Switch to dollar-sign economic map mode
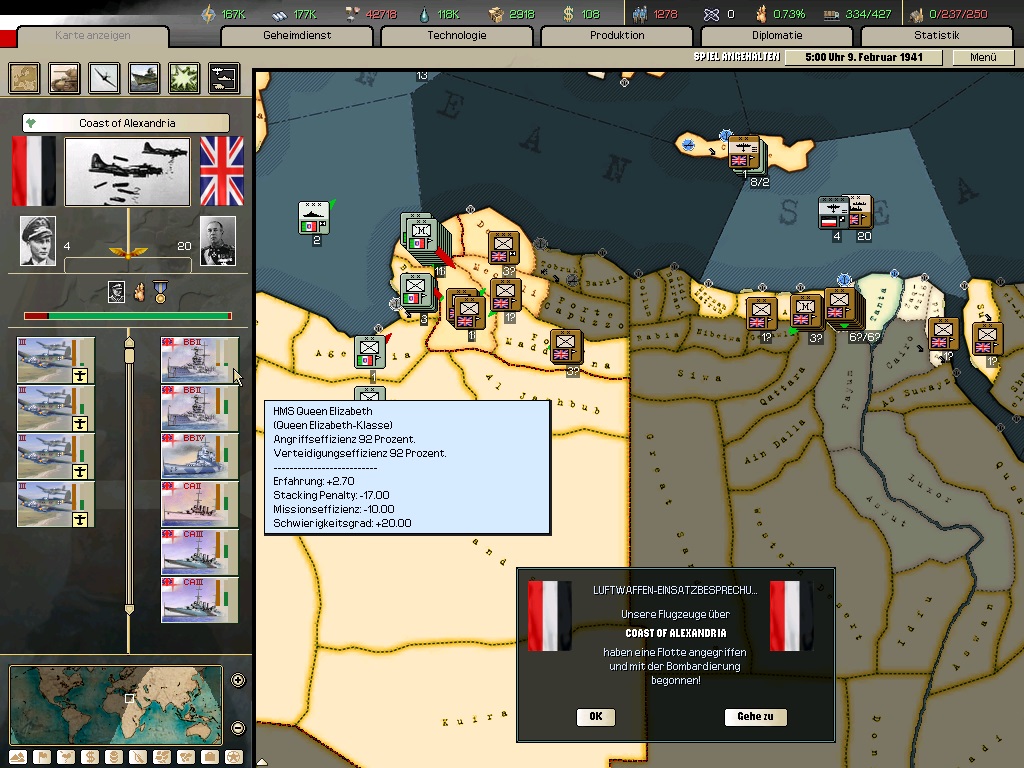This screenshot has width=1024, height=768. [89, 756]
